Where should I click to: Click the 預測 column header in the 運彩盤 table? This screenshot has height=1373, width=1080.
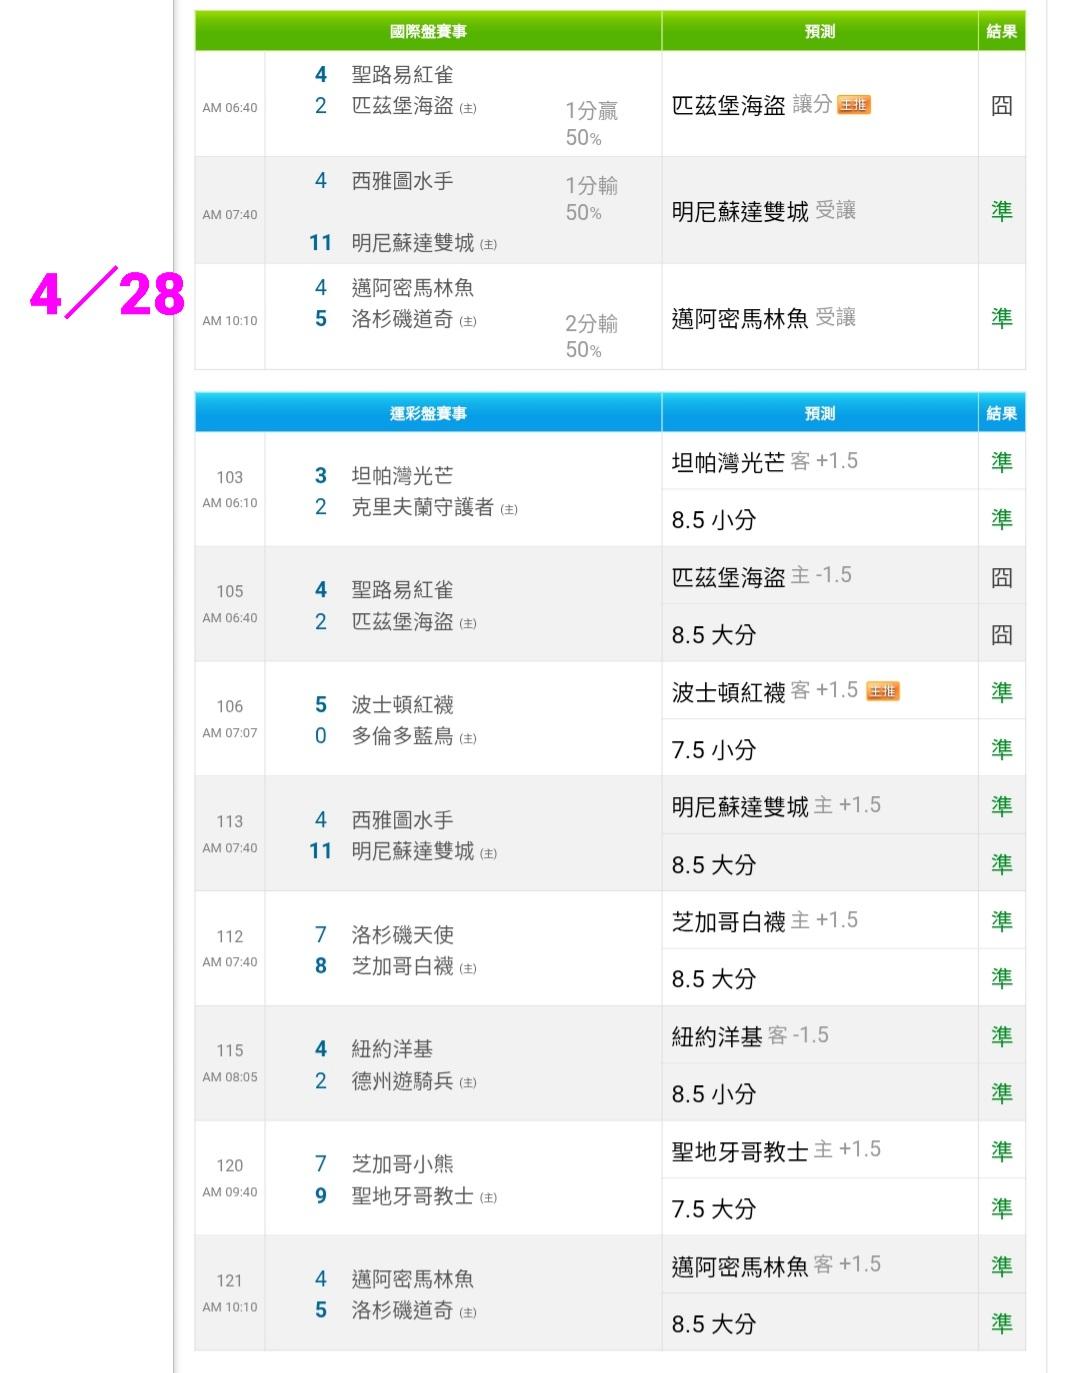[819, 414]
